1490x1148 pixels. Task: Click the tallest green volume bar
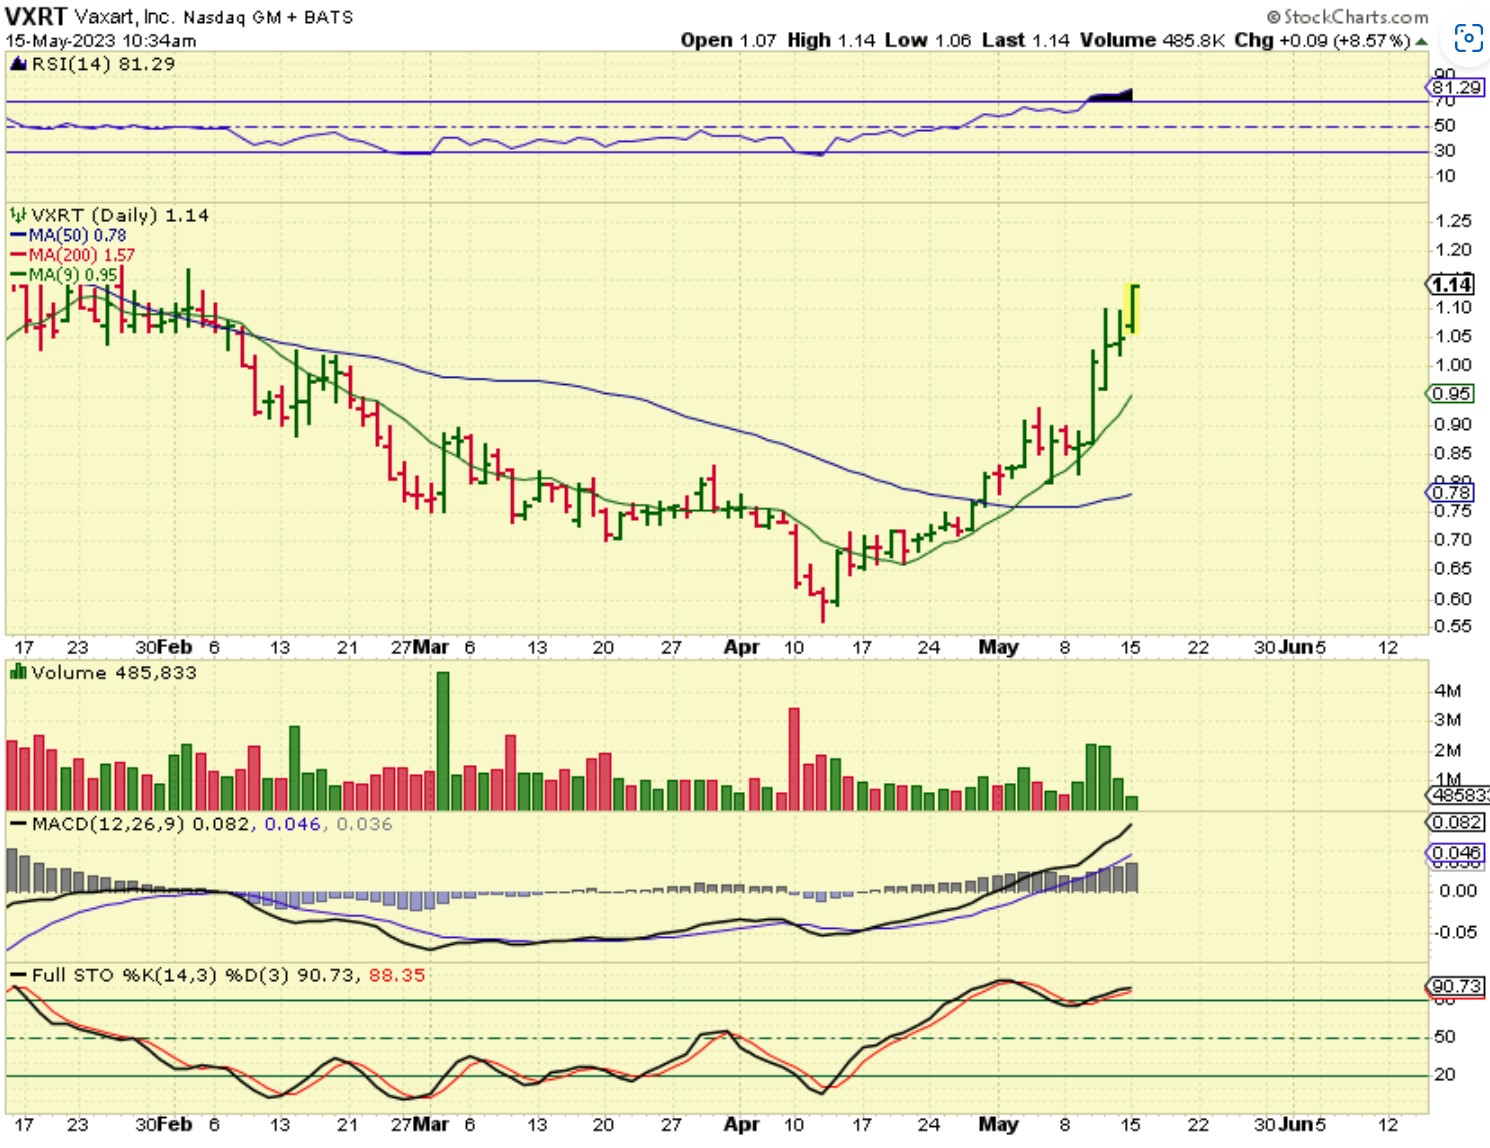pos(443,740)
